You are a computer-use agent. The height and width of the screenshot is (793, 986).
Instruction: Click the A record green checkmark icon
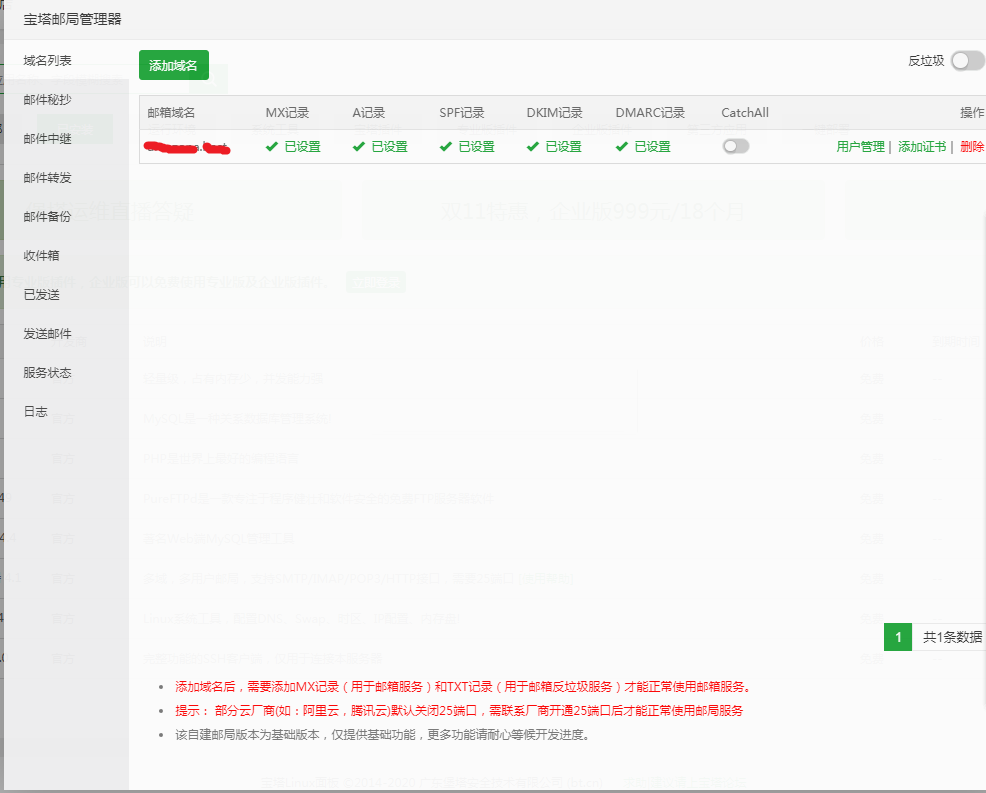tap(358, 147)
